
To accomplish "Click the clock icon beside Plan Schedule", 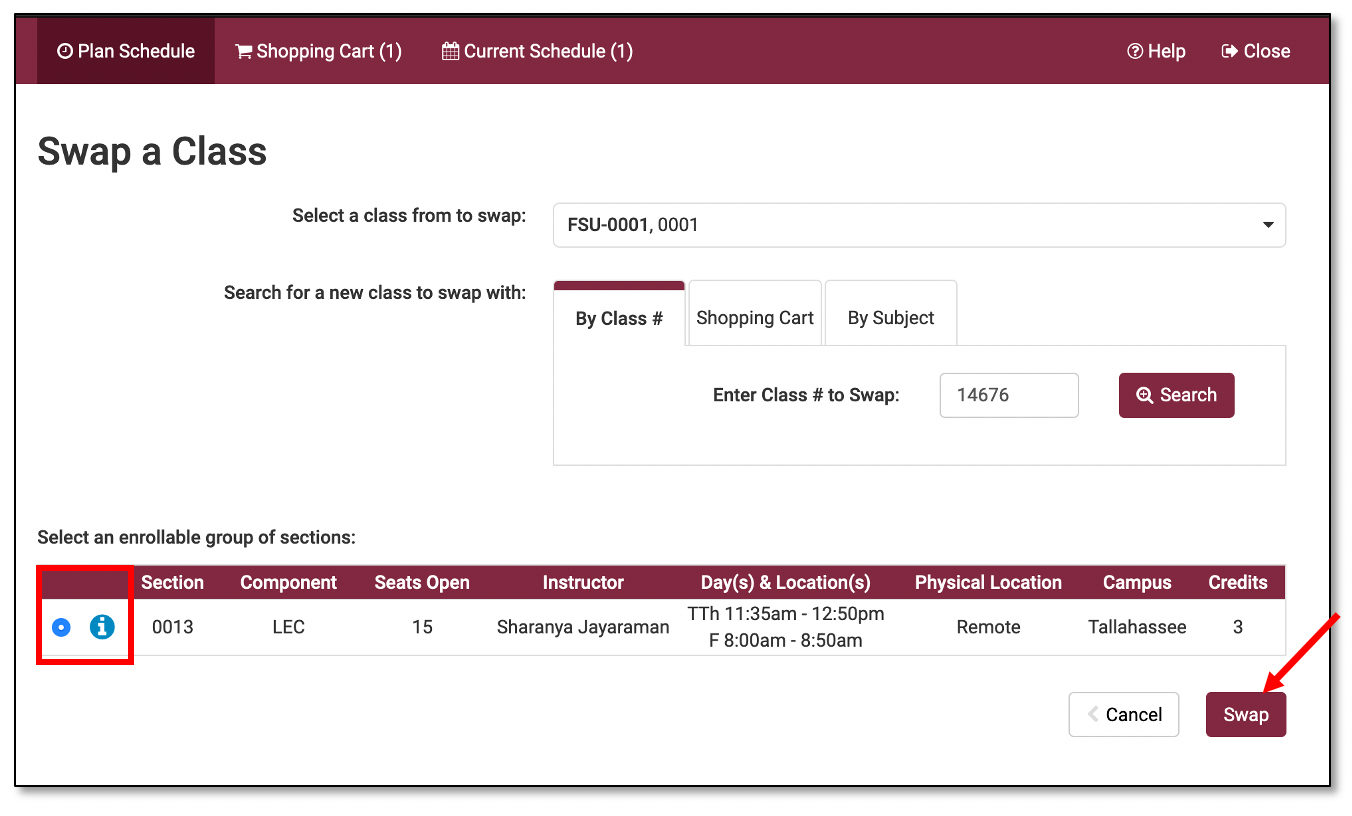I will 65,51.
